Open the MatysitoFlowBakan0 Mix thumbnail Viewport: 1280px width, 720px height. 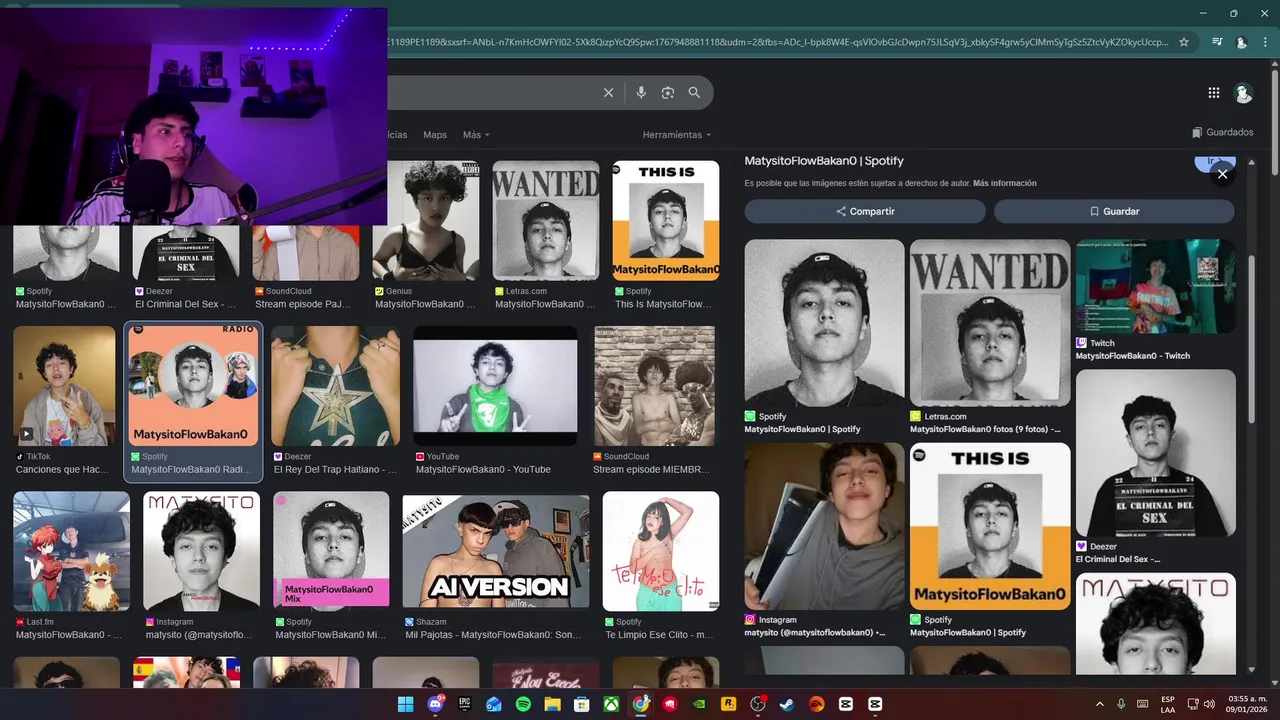331,551
